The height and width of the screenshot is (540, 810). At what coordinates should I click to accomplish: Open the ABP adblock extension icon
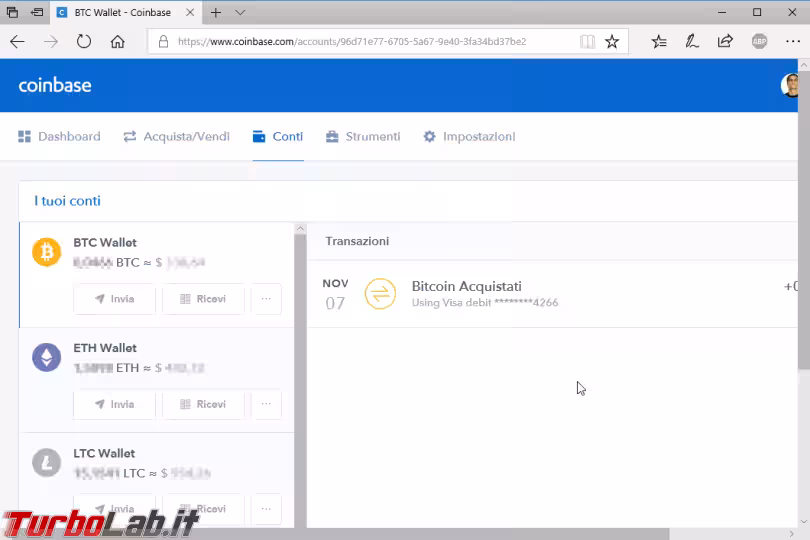759,41
